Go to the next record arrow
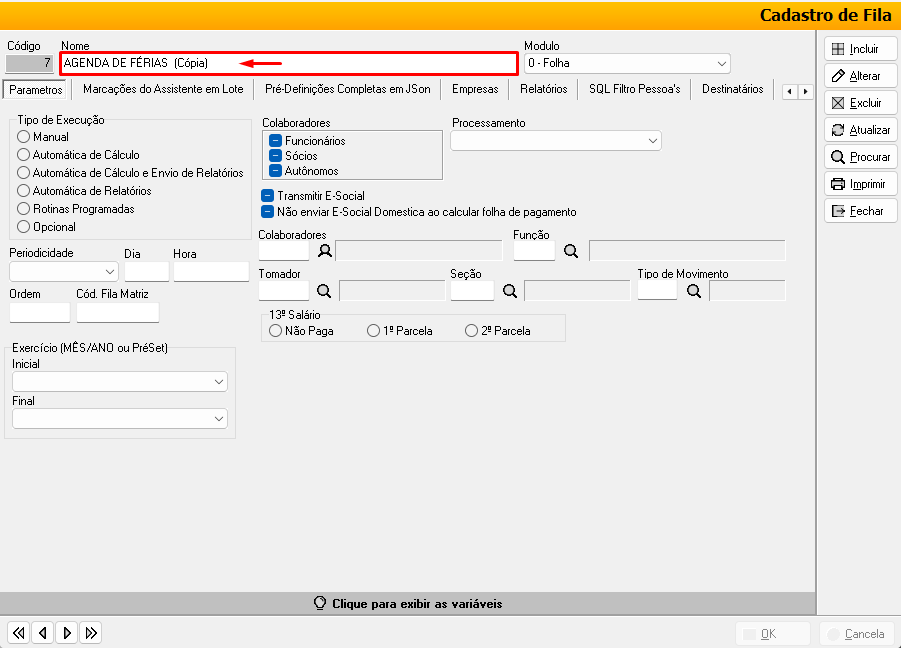Image resolution: width=901 pixels, height=648 pixels. [x=67, y=632]
